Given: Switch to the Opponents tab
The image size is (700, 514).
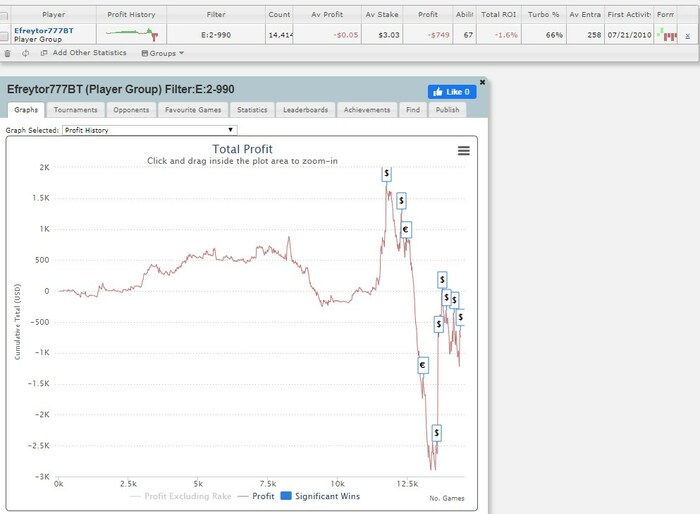Looking at the screenshot, I should (131, 110).
